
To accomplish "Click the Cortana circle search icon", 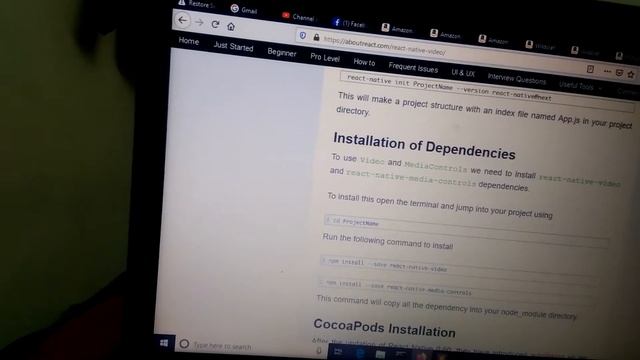I will 184,344.
